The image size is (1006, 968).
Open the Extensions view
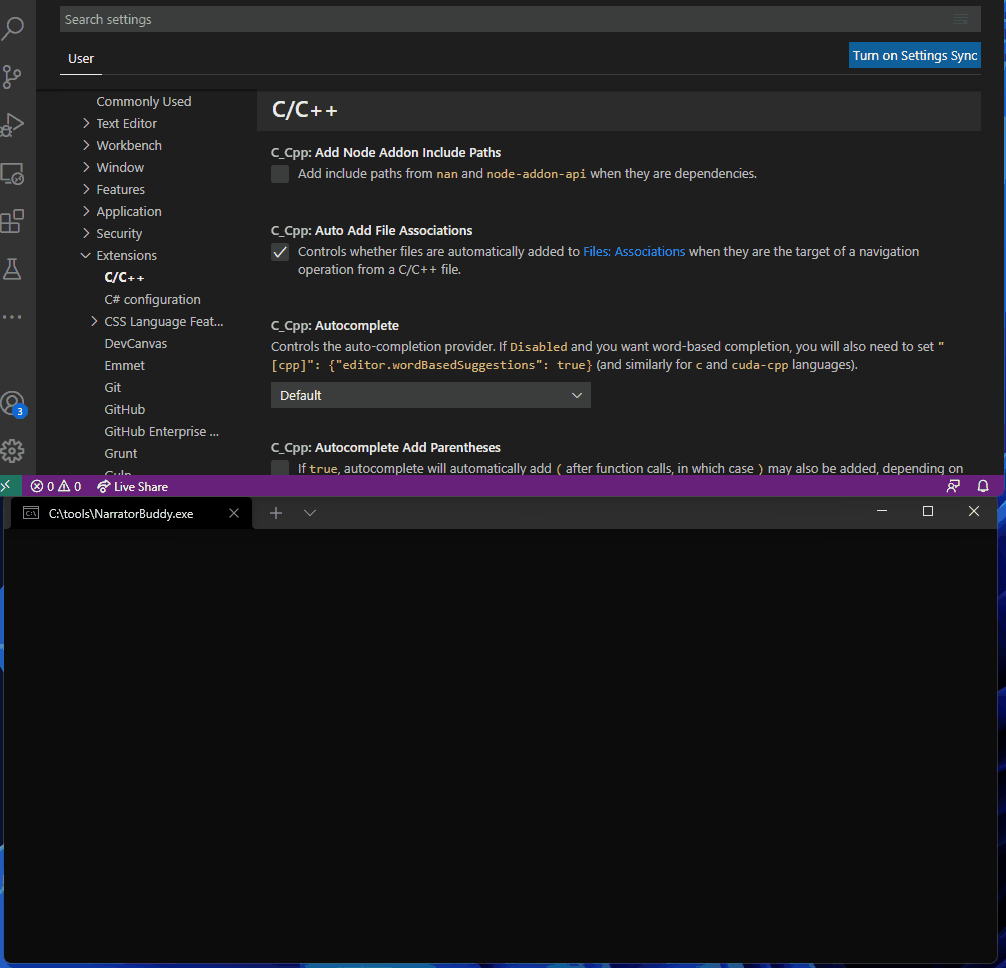[13, 221]
